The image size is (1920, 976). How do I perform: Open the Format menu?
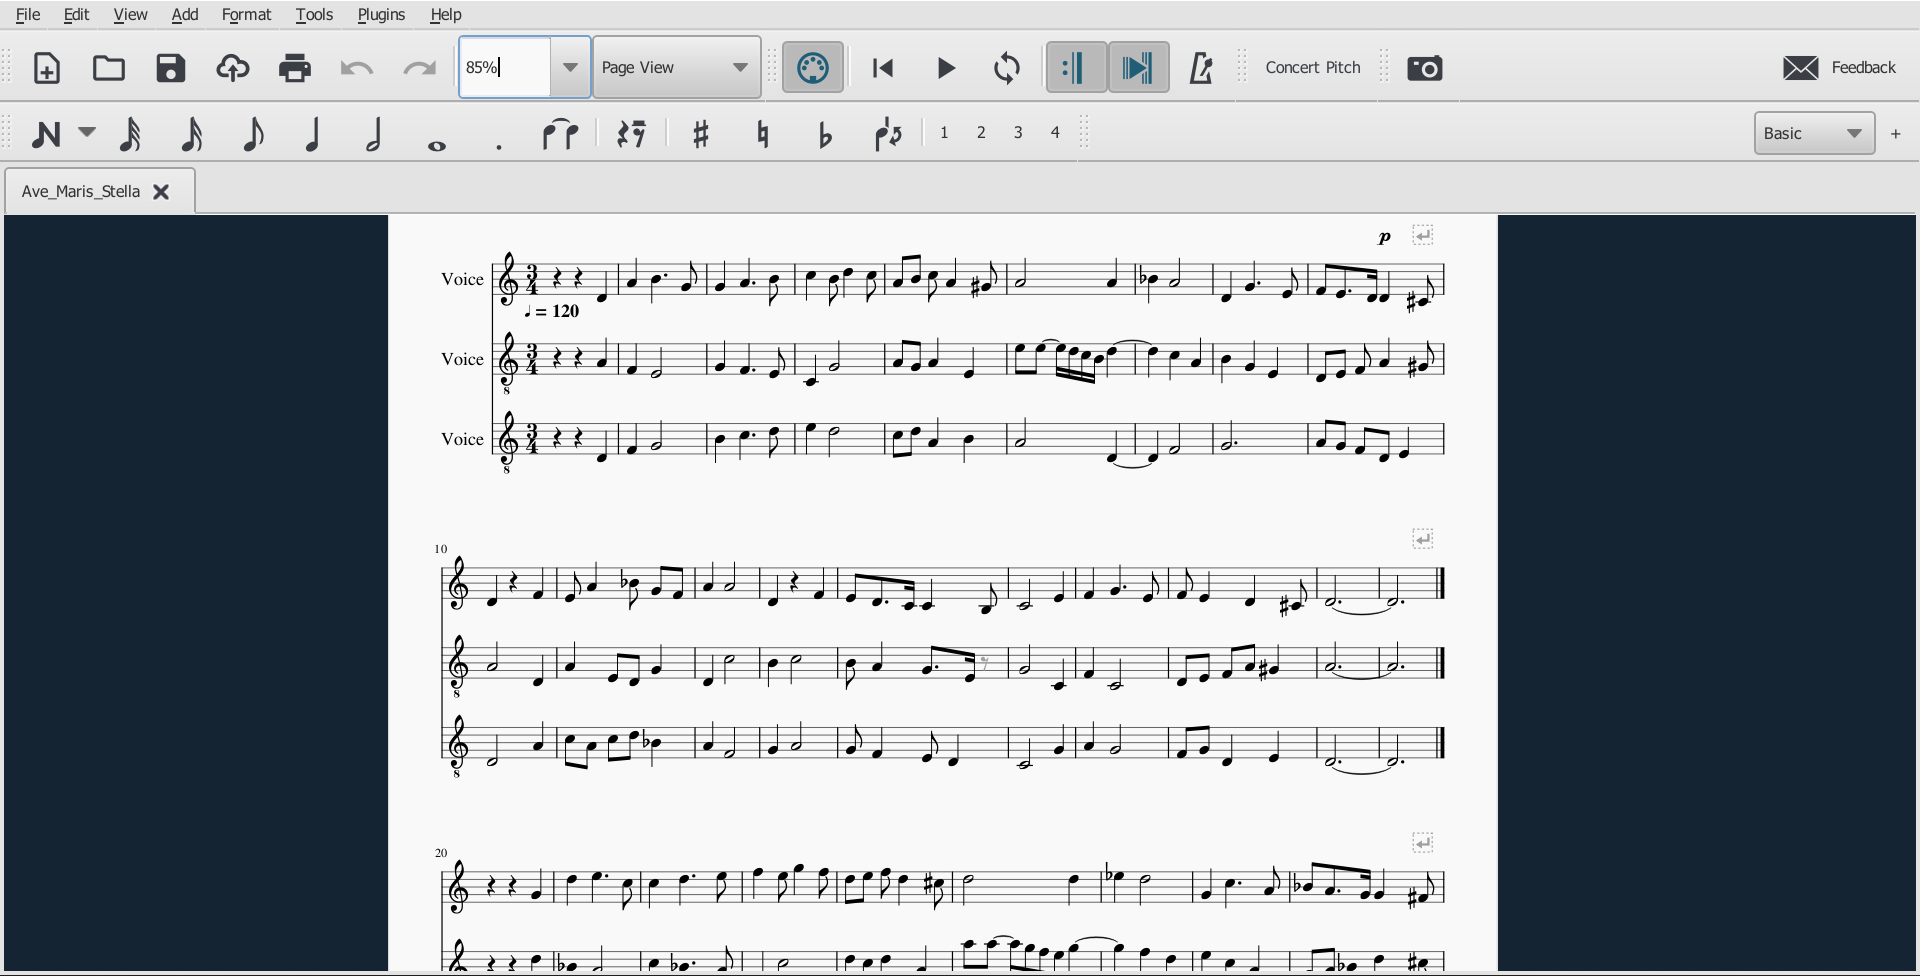click(246, 14)
